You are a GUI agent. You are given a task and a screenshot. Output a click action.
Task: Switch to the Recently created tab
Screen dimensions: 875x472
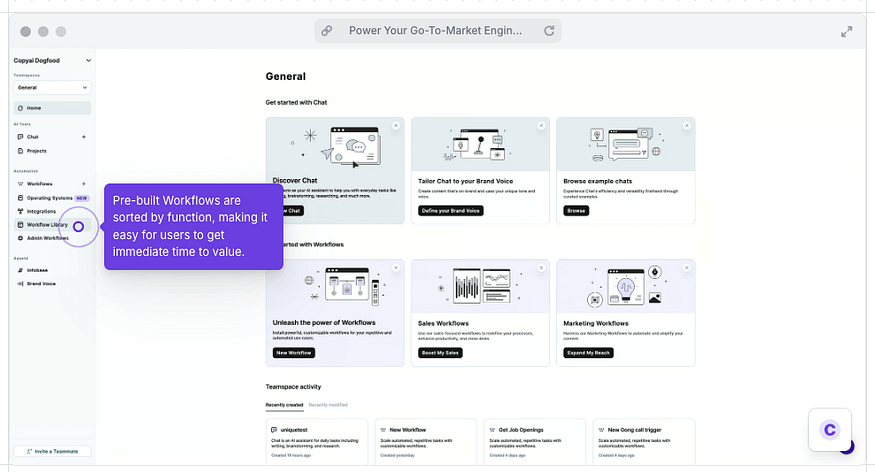[x=285, y=405]
